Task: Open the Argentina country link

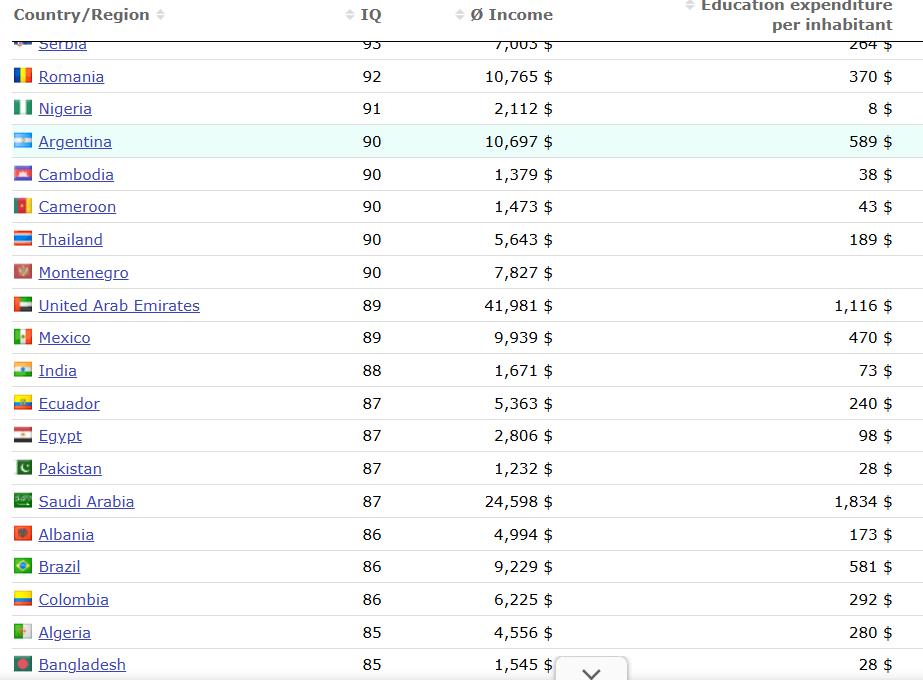Action: click(75, 142)
